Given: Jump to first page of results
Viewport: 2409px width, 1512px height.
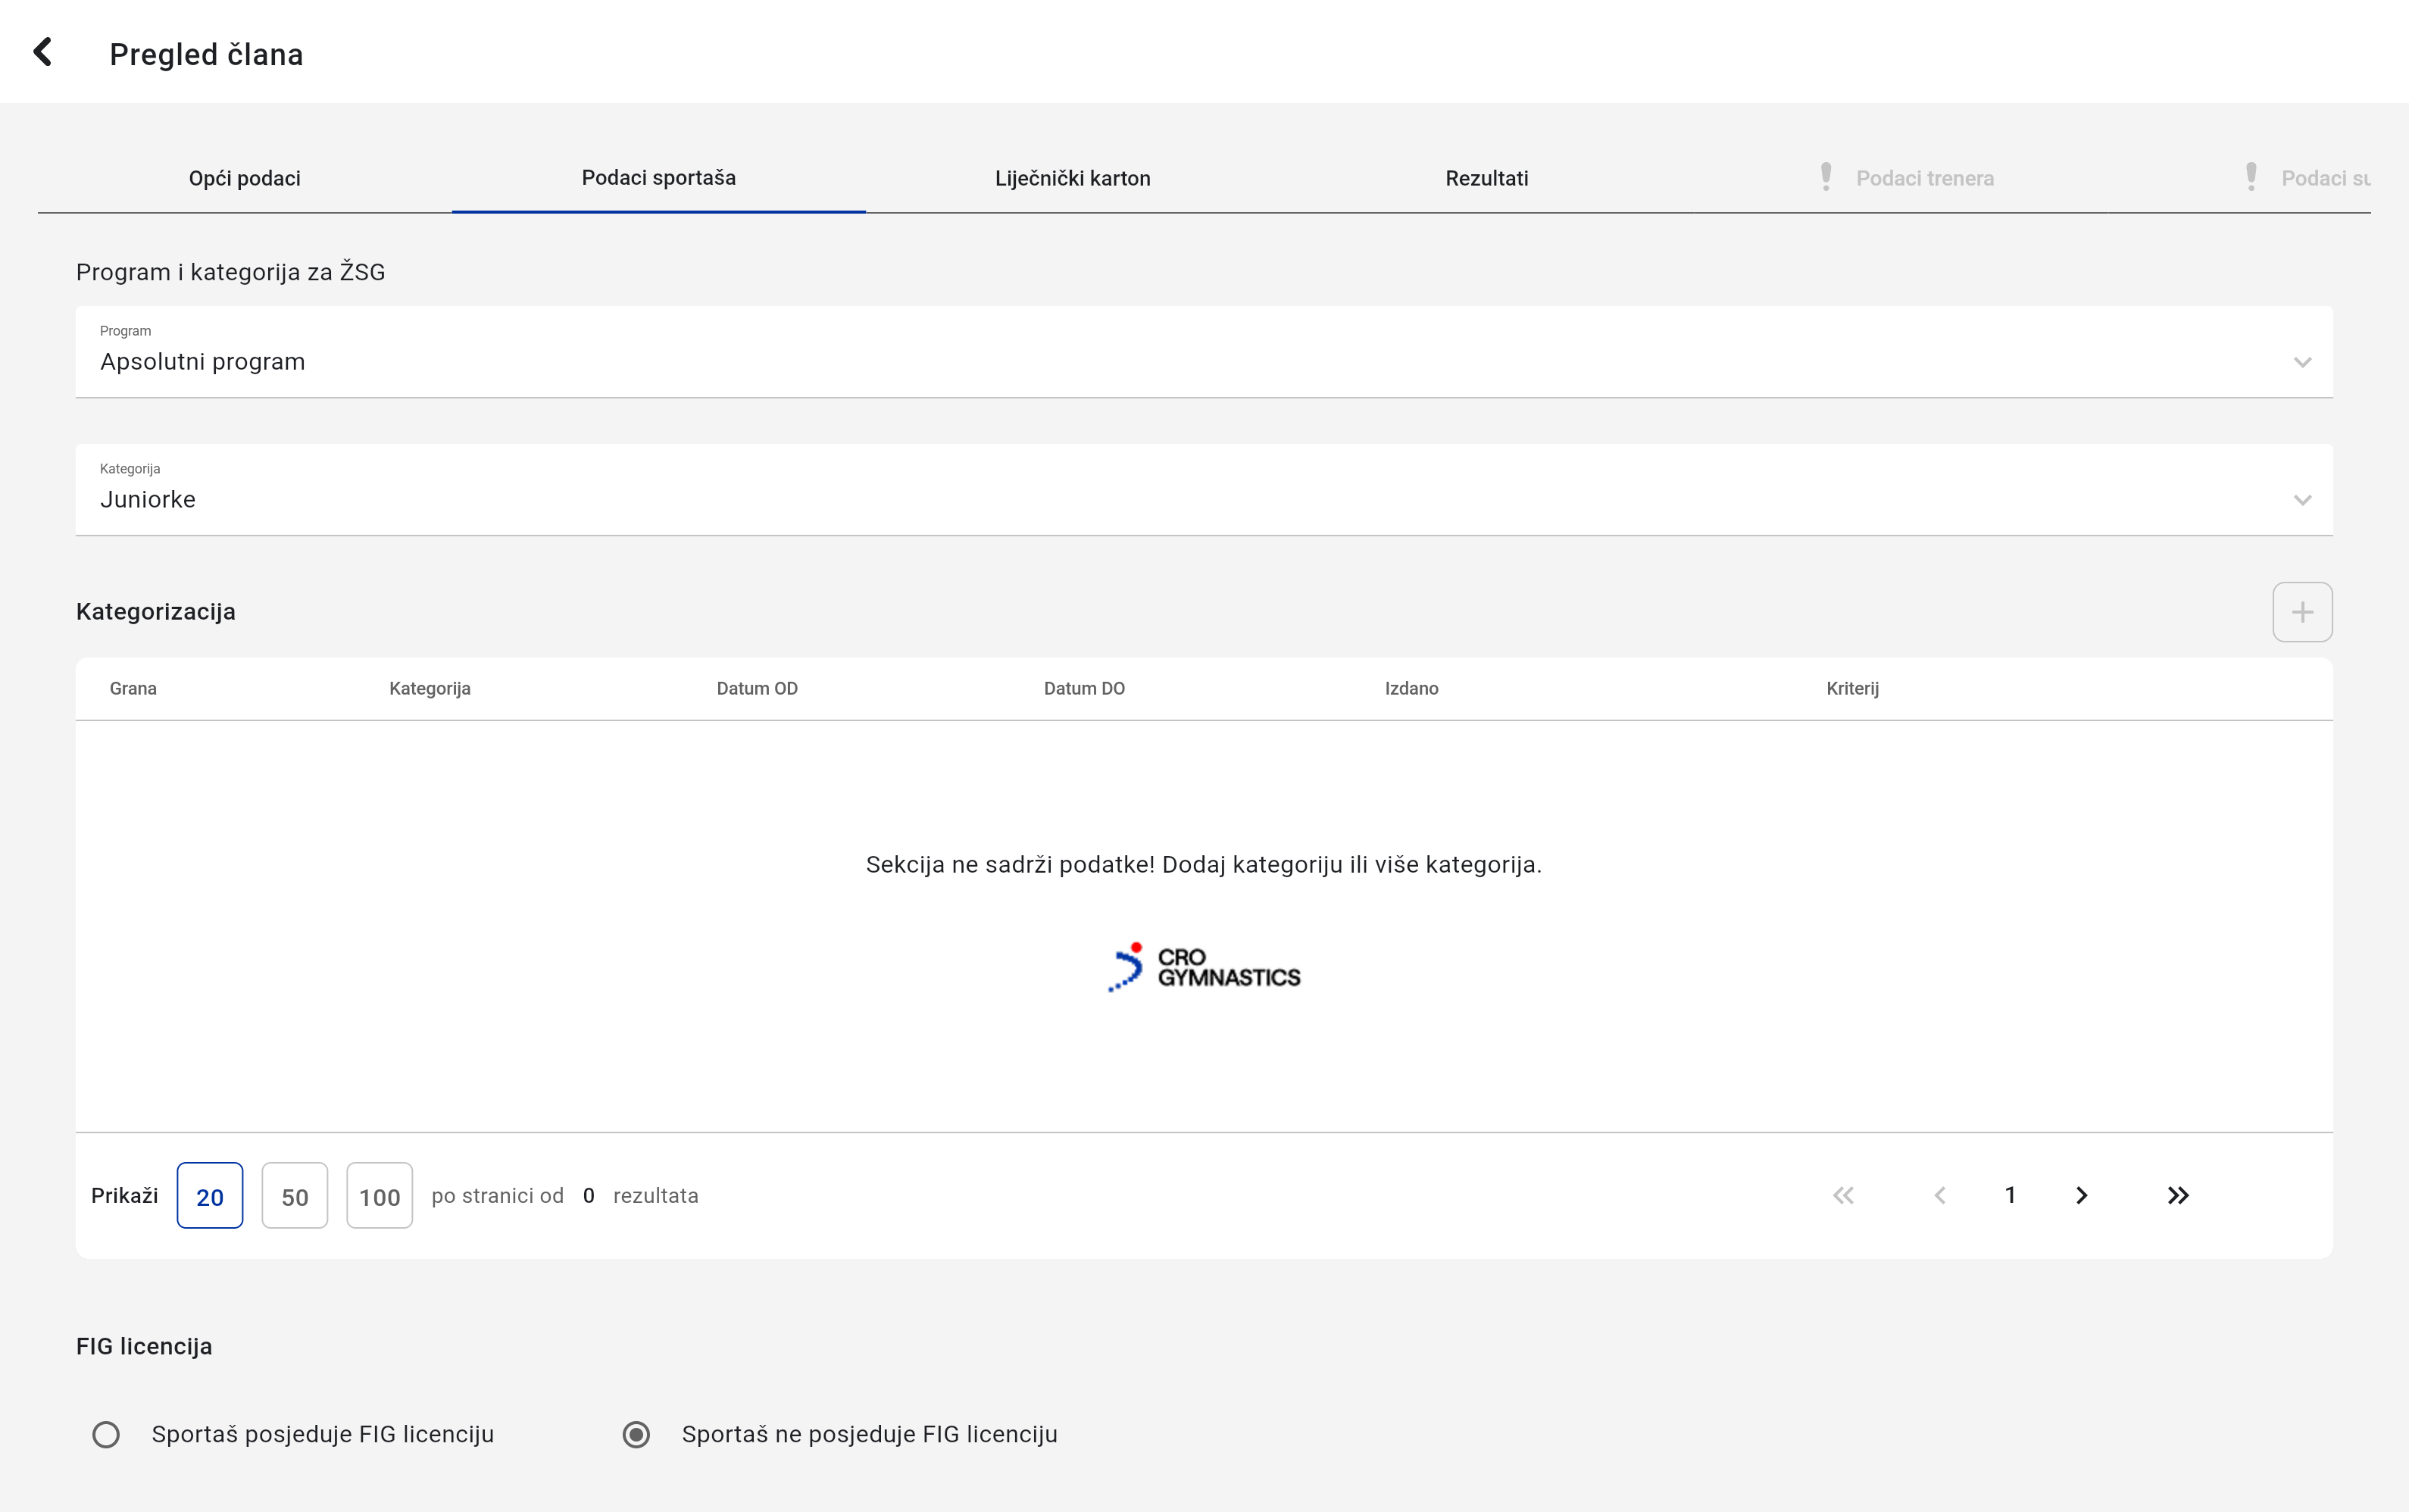Looking at the screenshot, I should point(1843,1195).
